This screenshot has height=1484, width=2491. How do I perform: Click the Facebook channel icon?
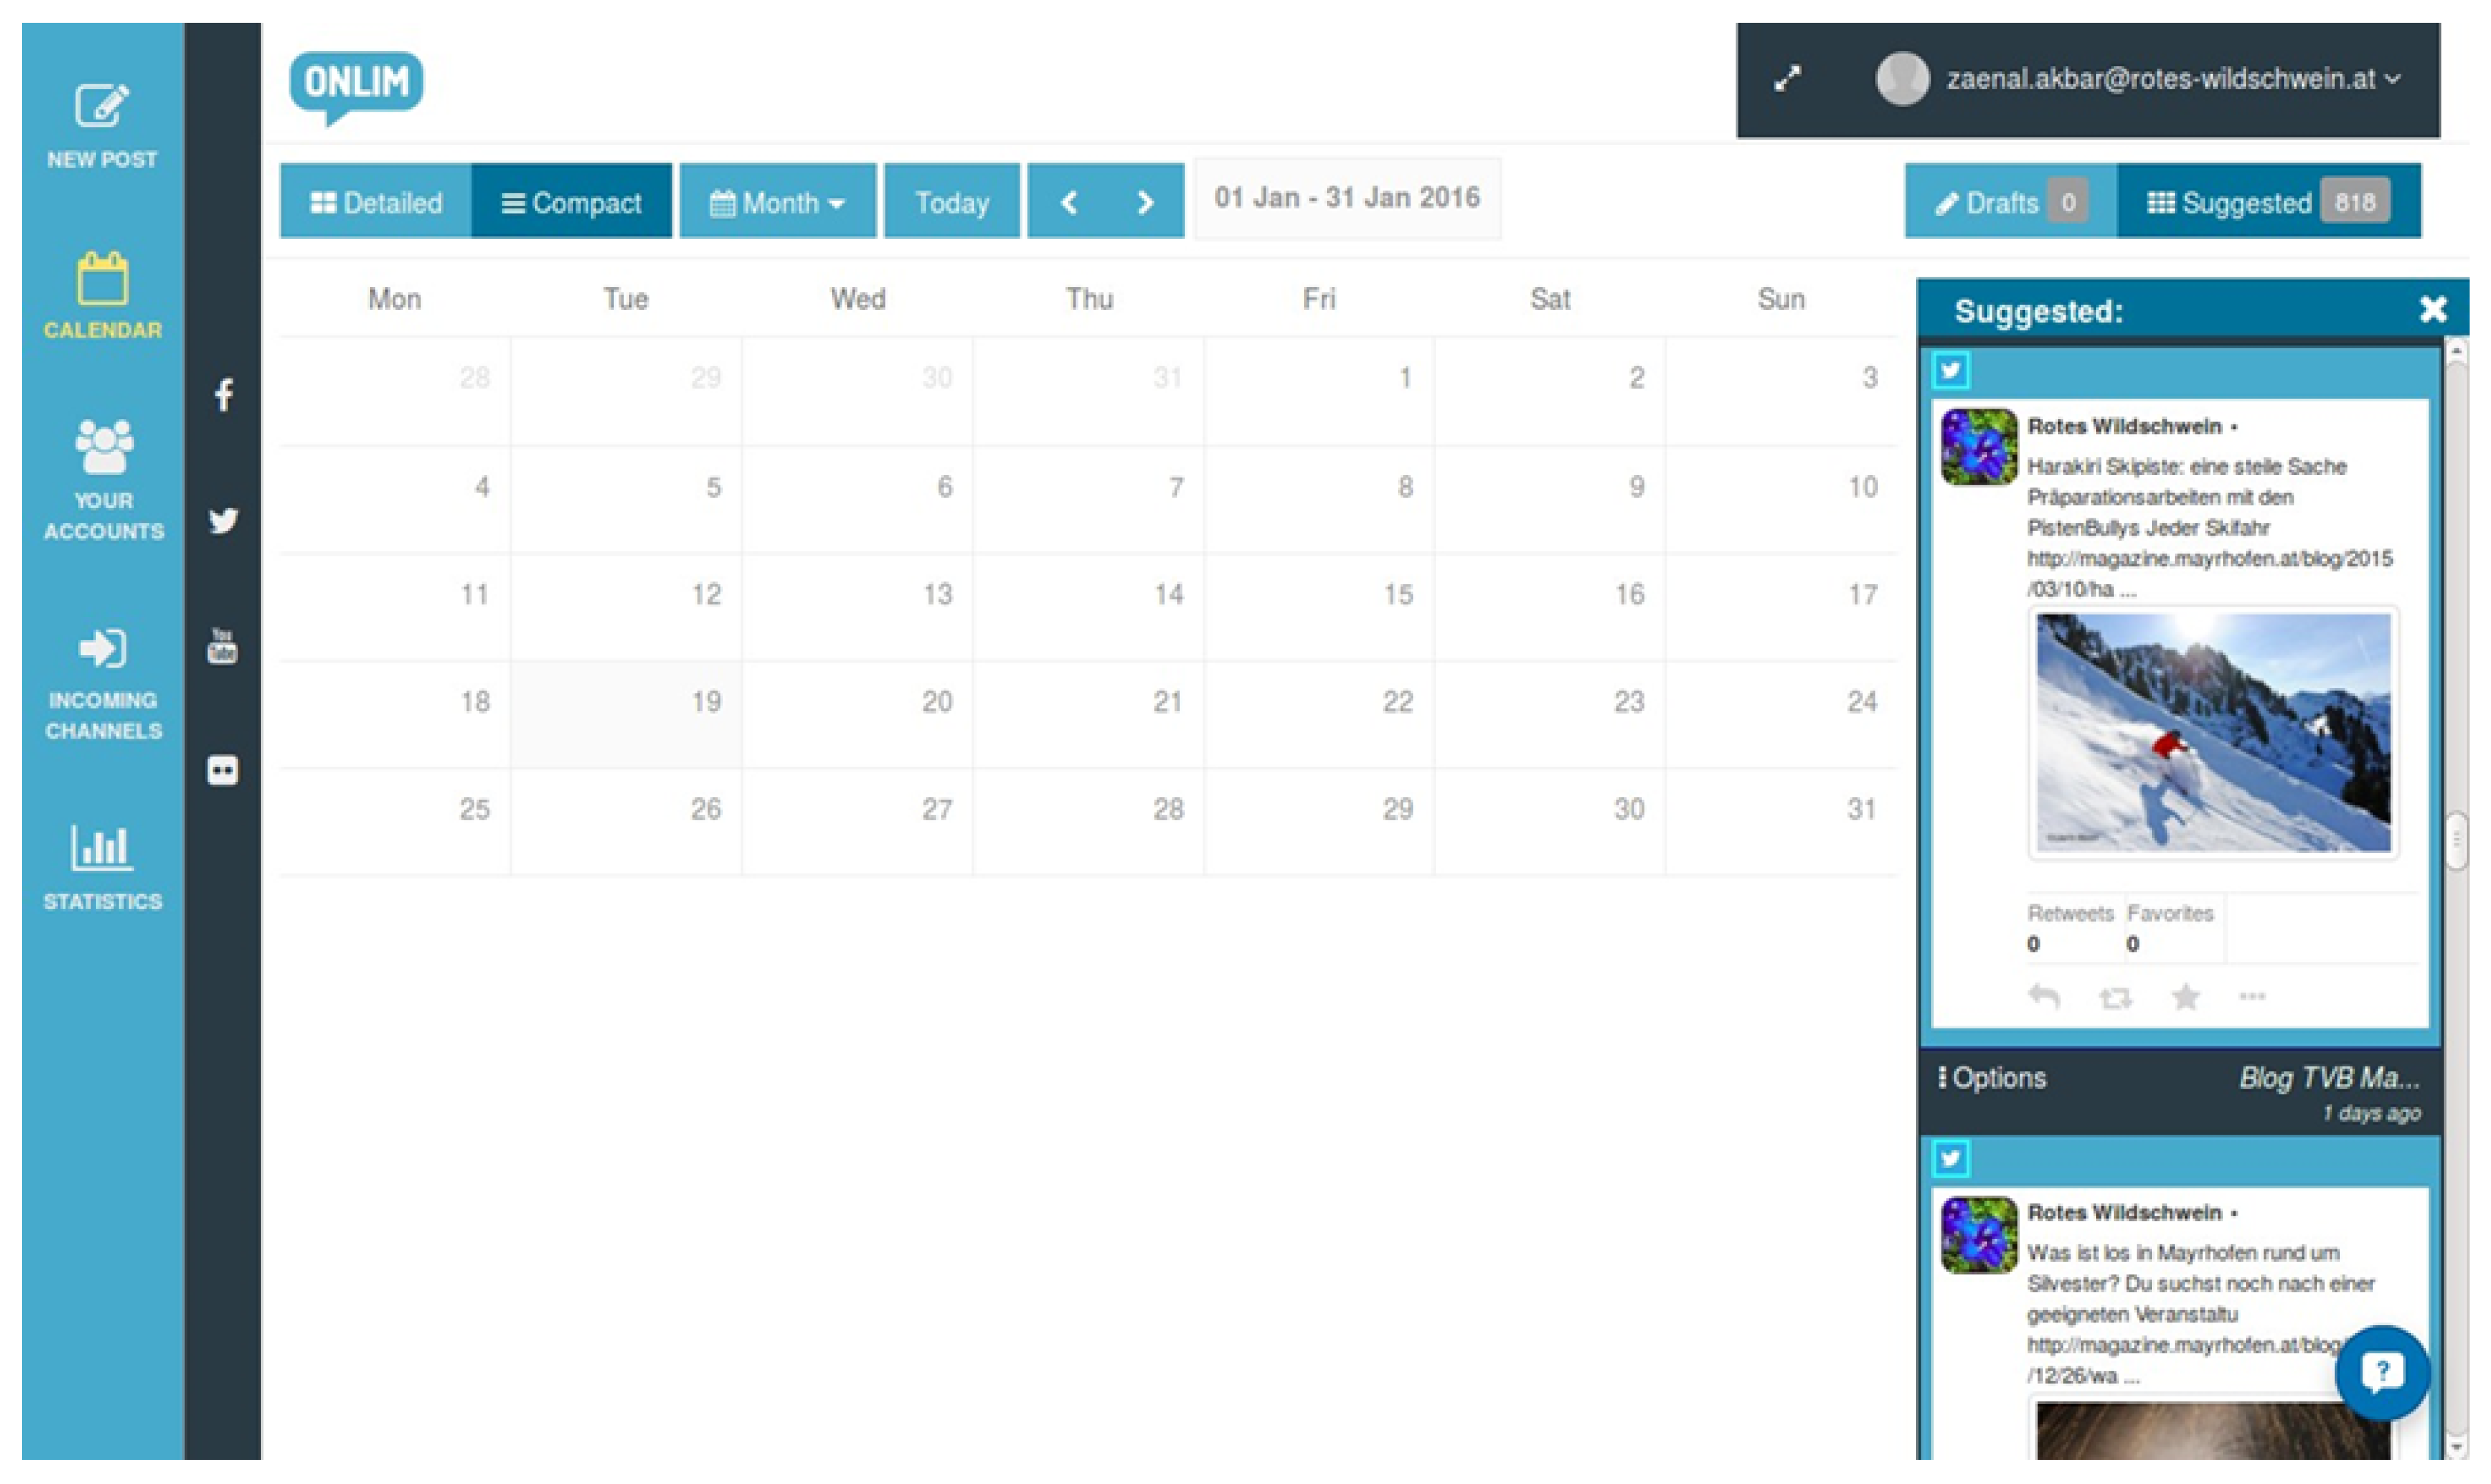(223, 395)
